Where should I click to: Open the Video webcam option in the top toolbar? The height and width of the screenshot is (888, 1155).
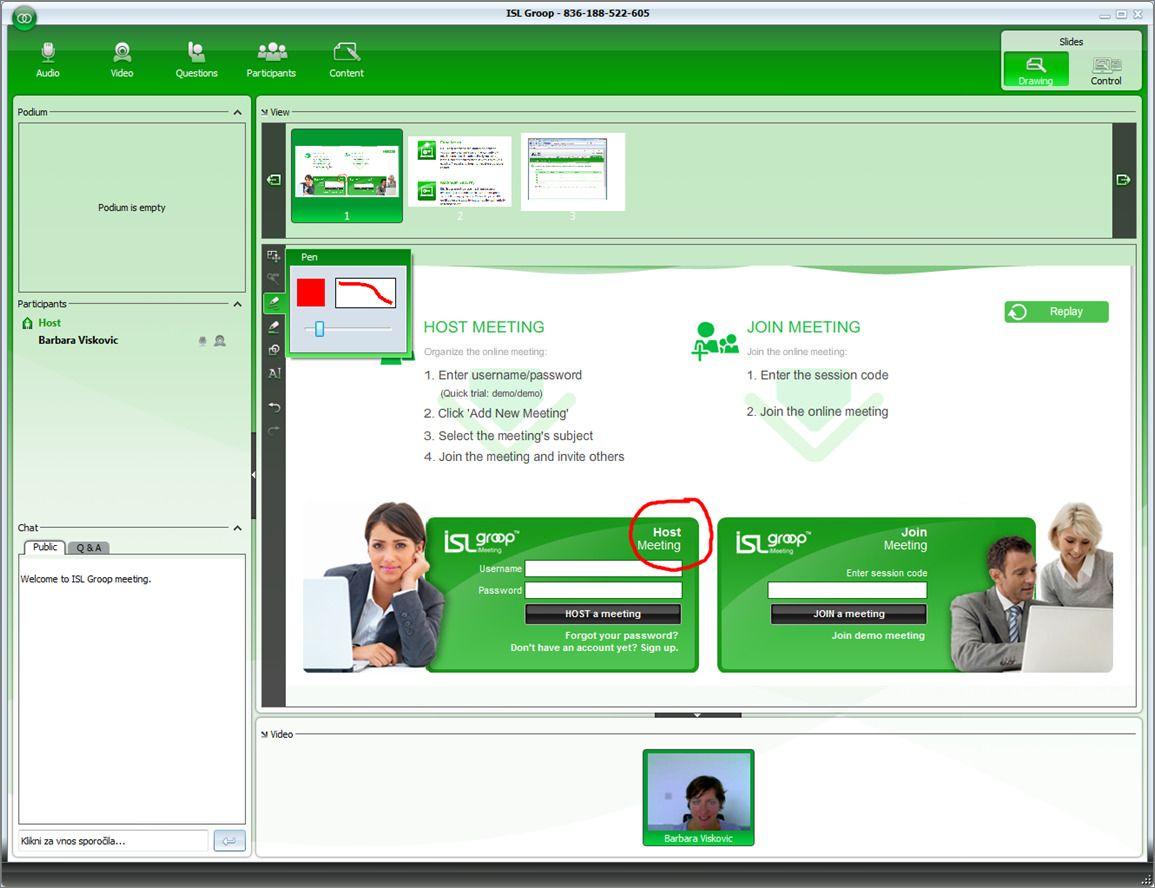pos(122,60)
